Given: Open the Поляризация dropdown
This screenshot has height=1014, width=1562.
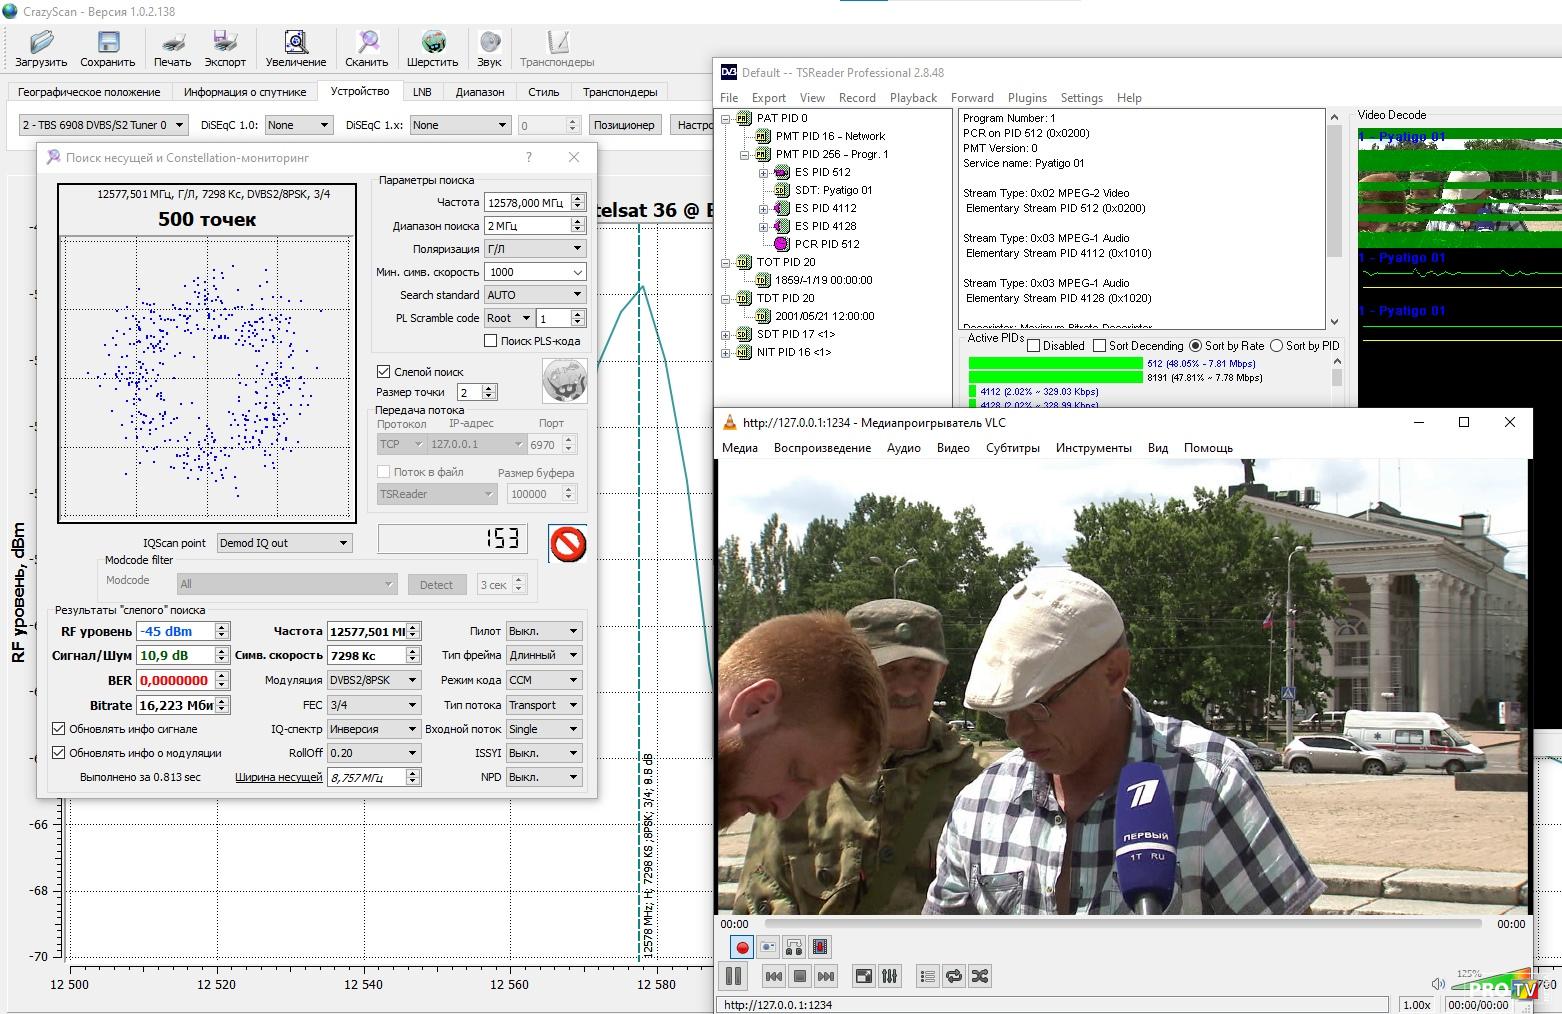Looking at the screenshot, I should point(535,249).
